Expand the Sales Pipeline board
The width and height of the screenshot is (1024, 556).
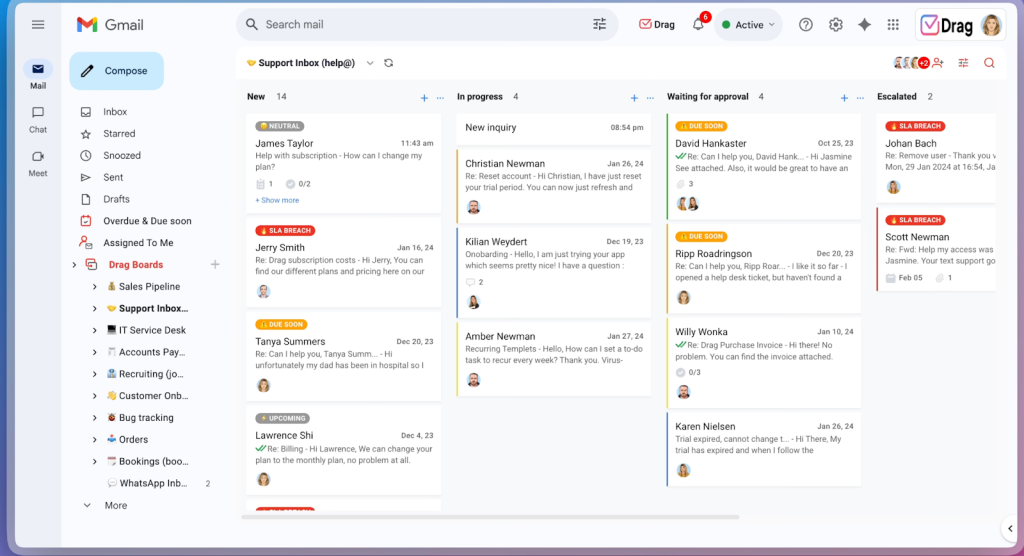[x=95, y=287]
